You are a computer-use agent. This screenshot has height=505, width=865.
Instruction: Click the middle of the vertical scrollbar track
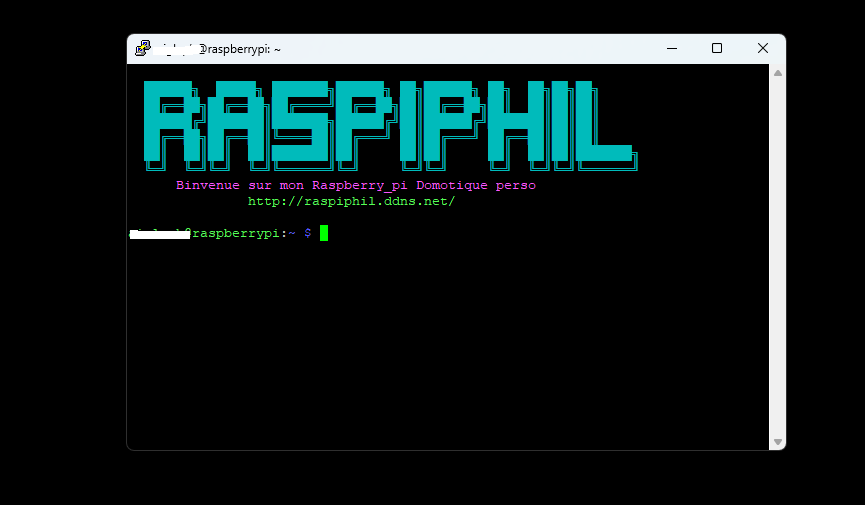pyautogui.click(x=777, y=257)
